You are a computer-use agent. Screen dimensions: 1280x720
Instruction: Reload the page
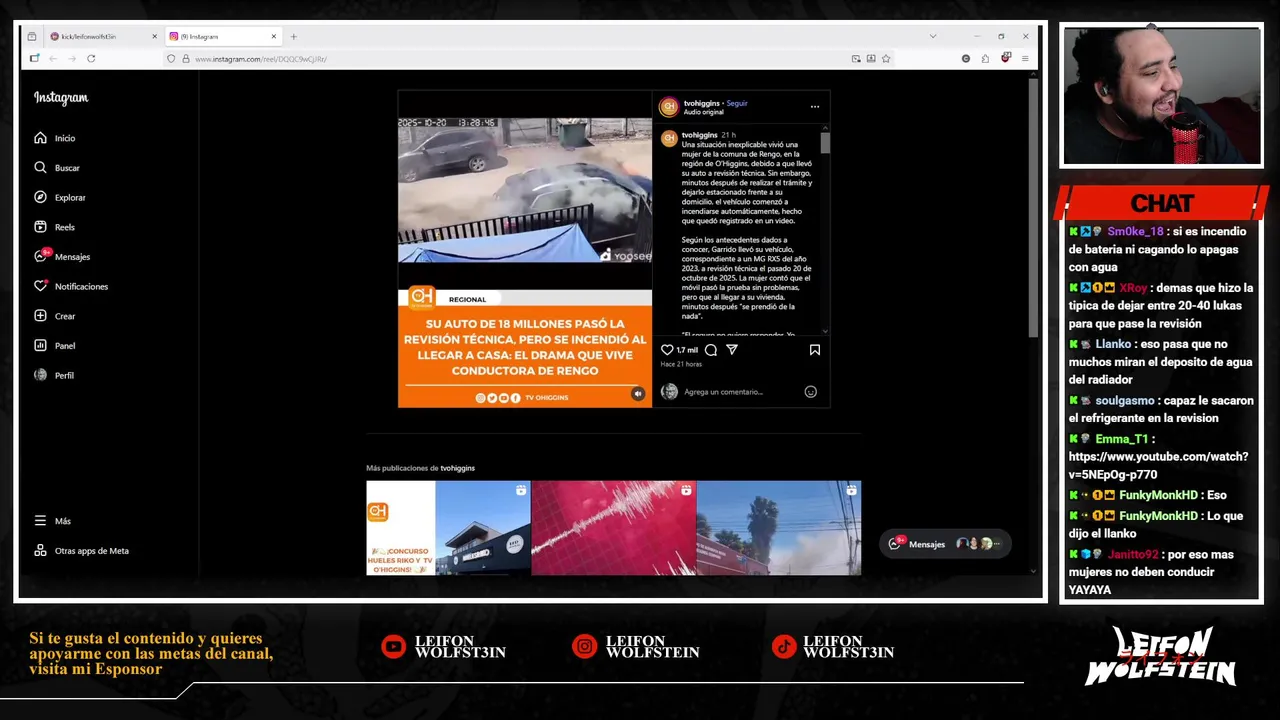point(91,58)
